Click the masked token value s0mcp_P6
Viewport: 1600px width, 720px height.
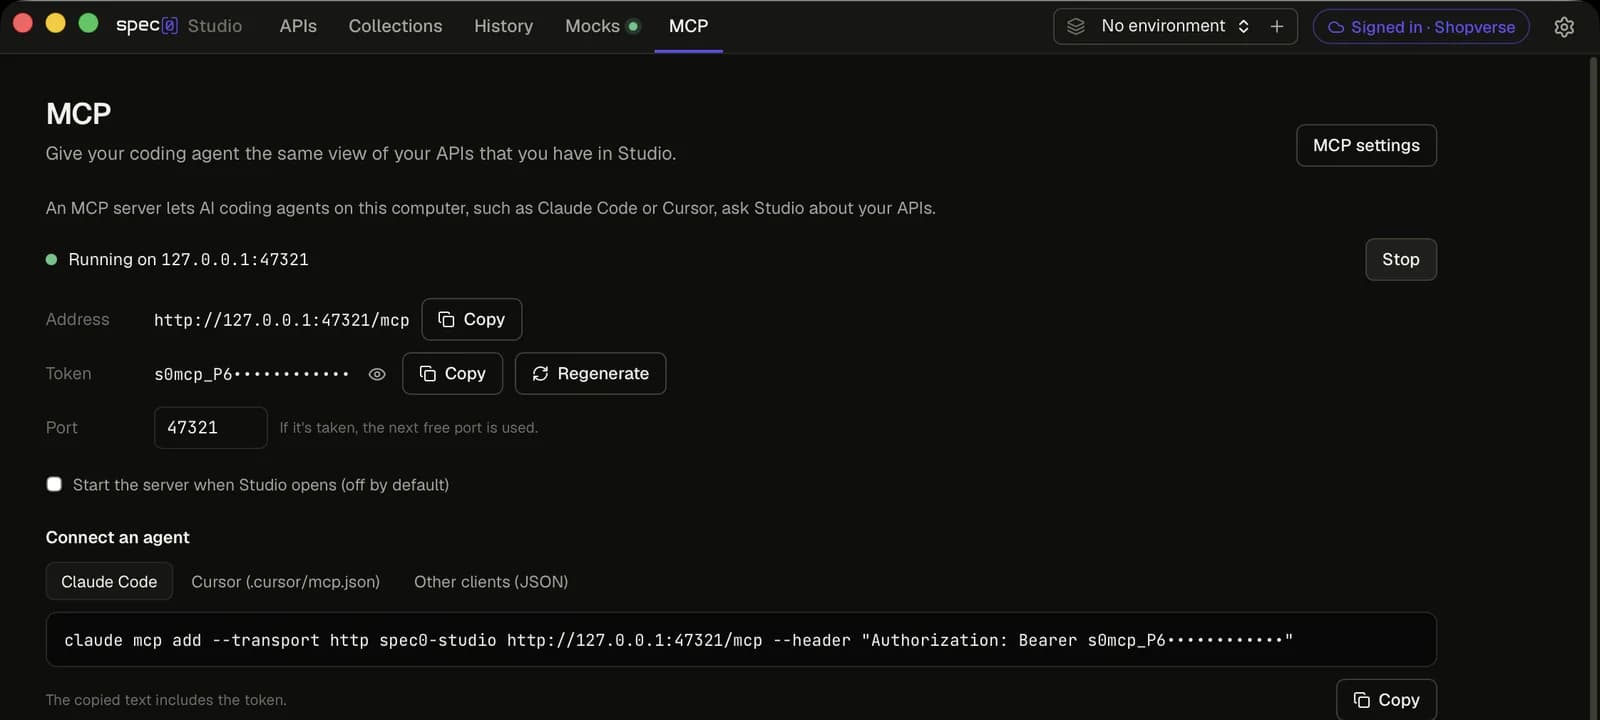251,374
